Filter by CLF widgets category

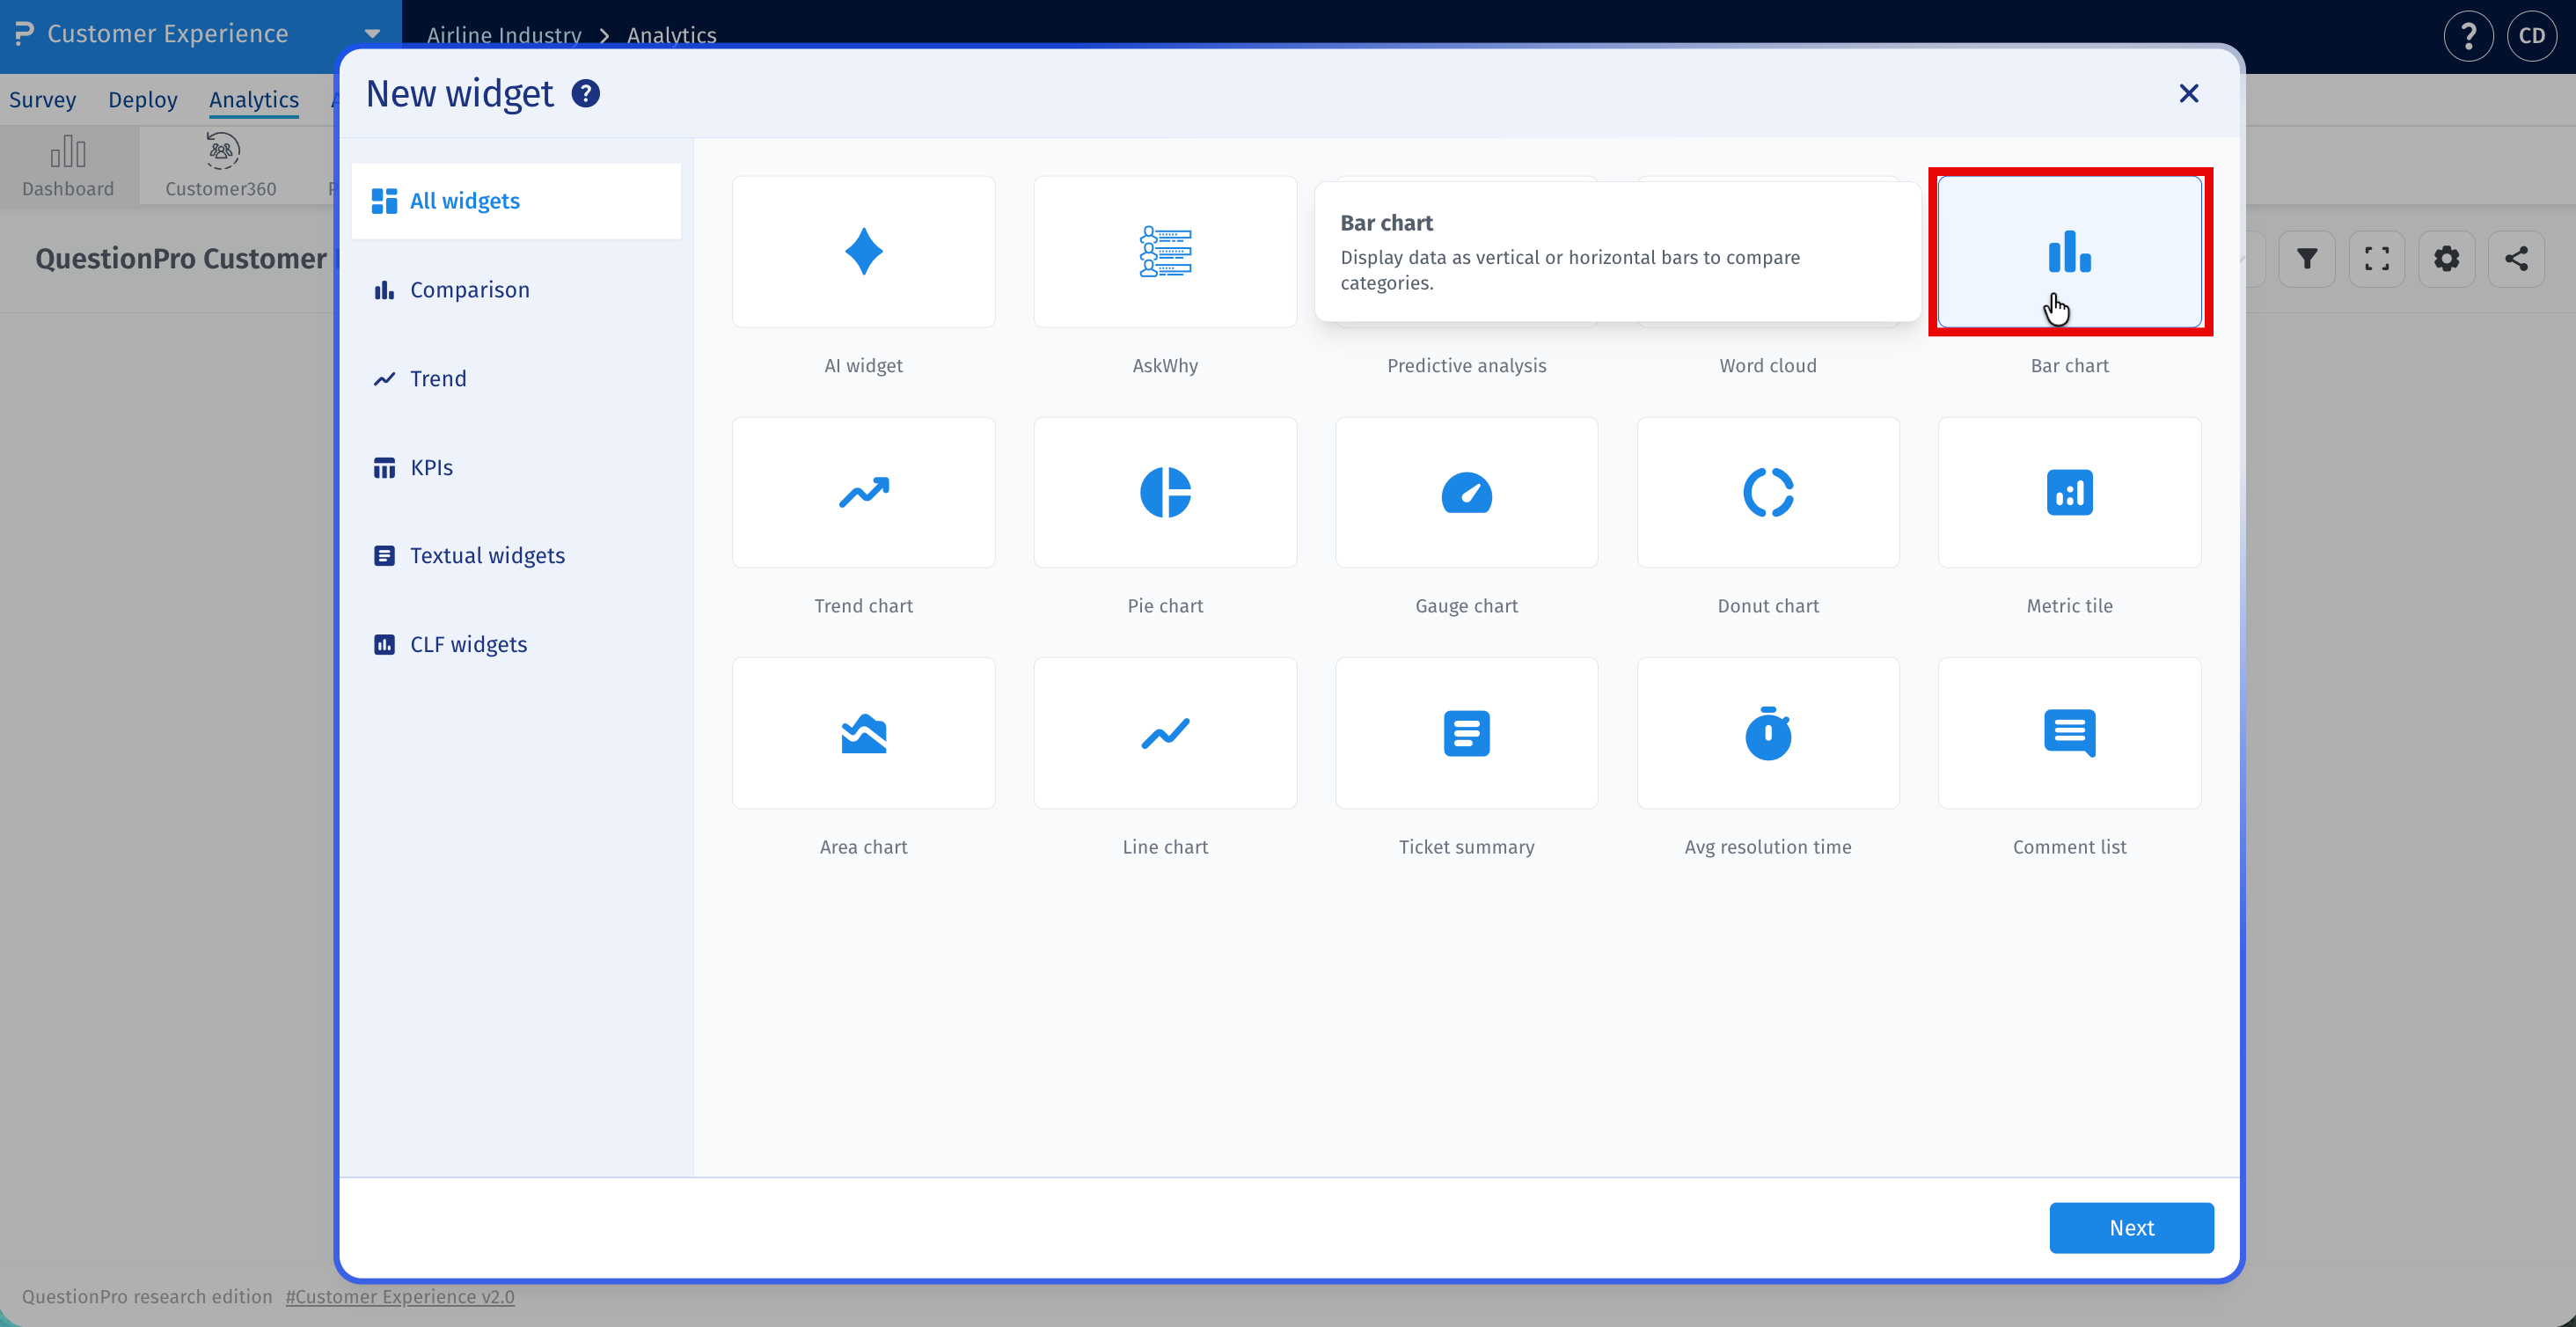point(516,645)
